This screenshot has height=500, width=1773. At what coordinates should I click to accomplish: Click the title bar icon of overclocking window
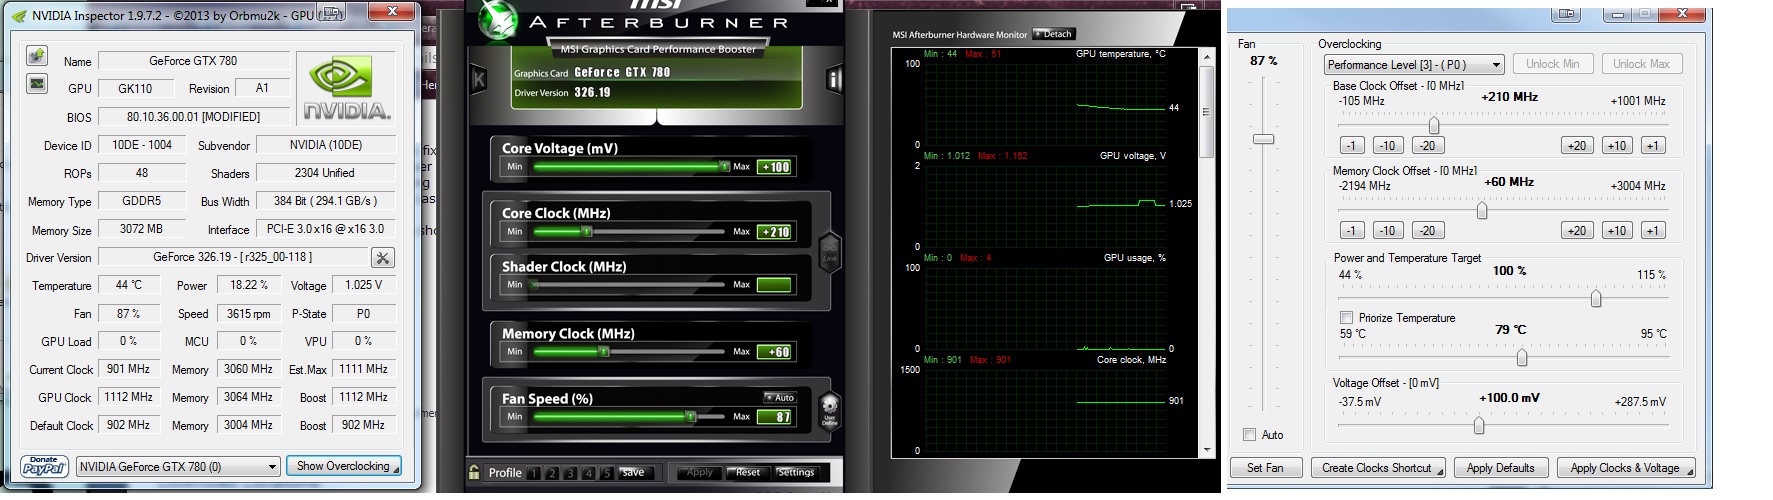coord(1567,13)
